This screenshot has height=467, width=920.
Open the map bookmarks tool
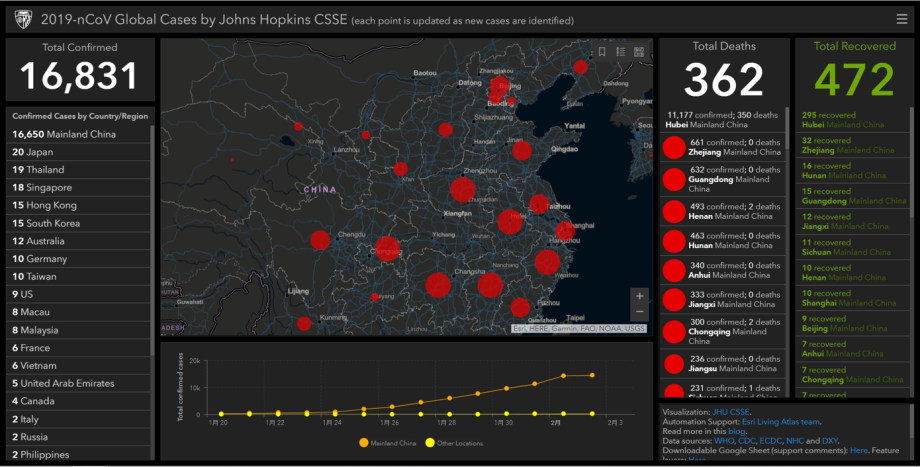[x=602, y=52]
